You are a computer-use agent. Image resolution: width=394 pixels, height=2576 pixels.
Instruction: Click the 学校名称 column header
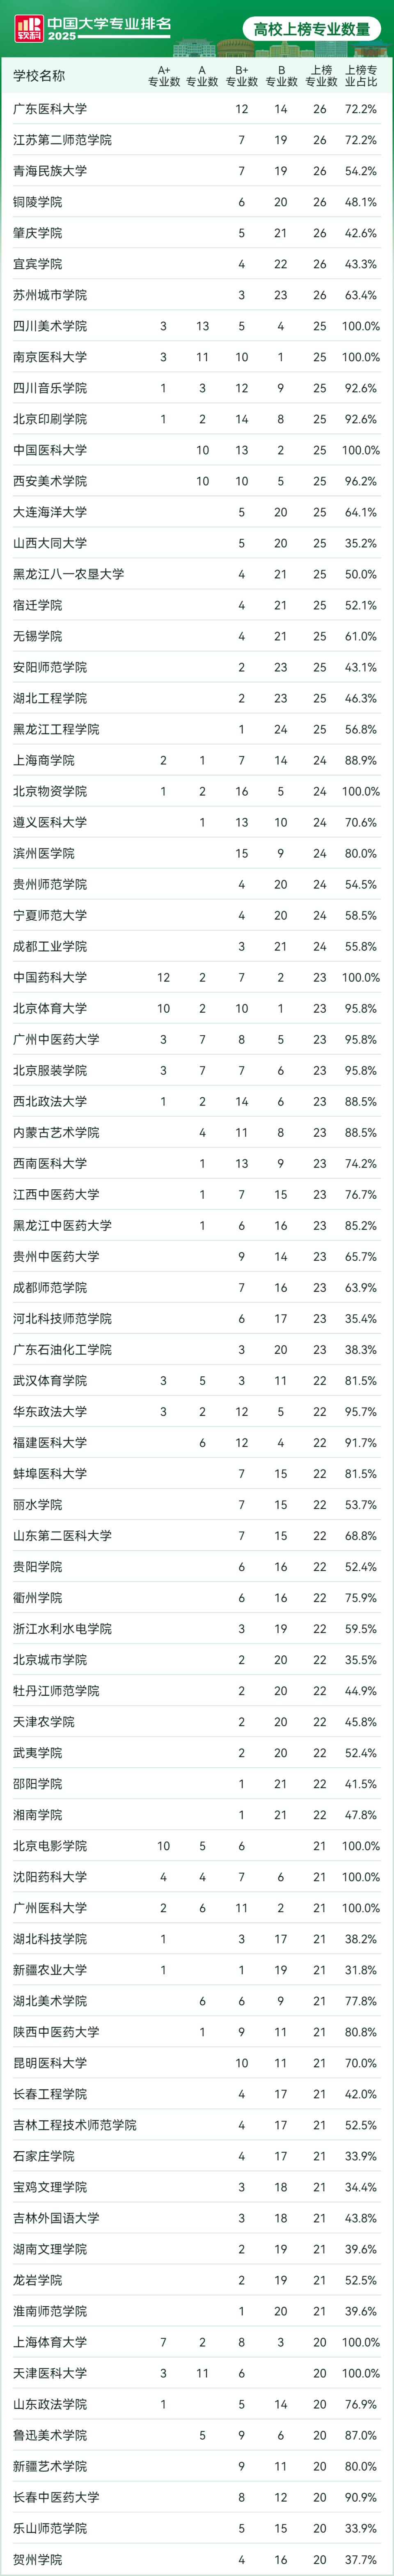click(39, 76)
